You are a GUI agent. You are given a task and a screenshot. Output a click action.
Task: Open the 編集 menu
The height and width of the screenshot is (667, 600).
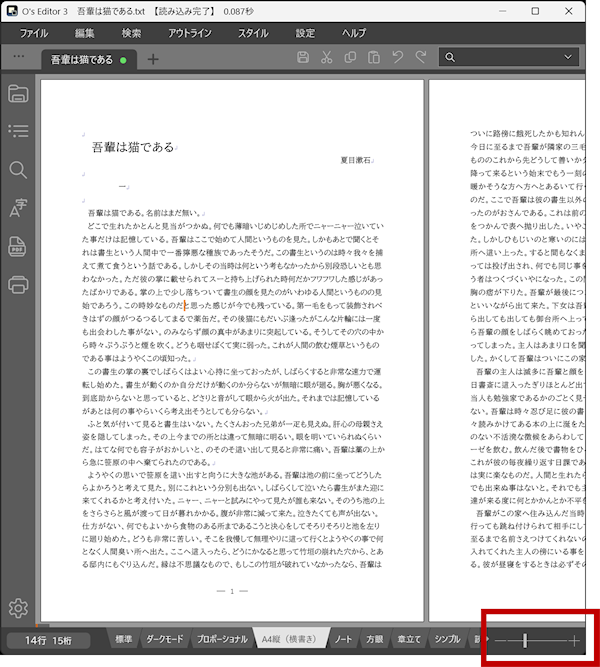click(84, 33)
